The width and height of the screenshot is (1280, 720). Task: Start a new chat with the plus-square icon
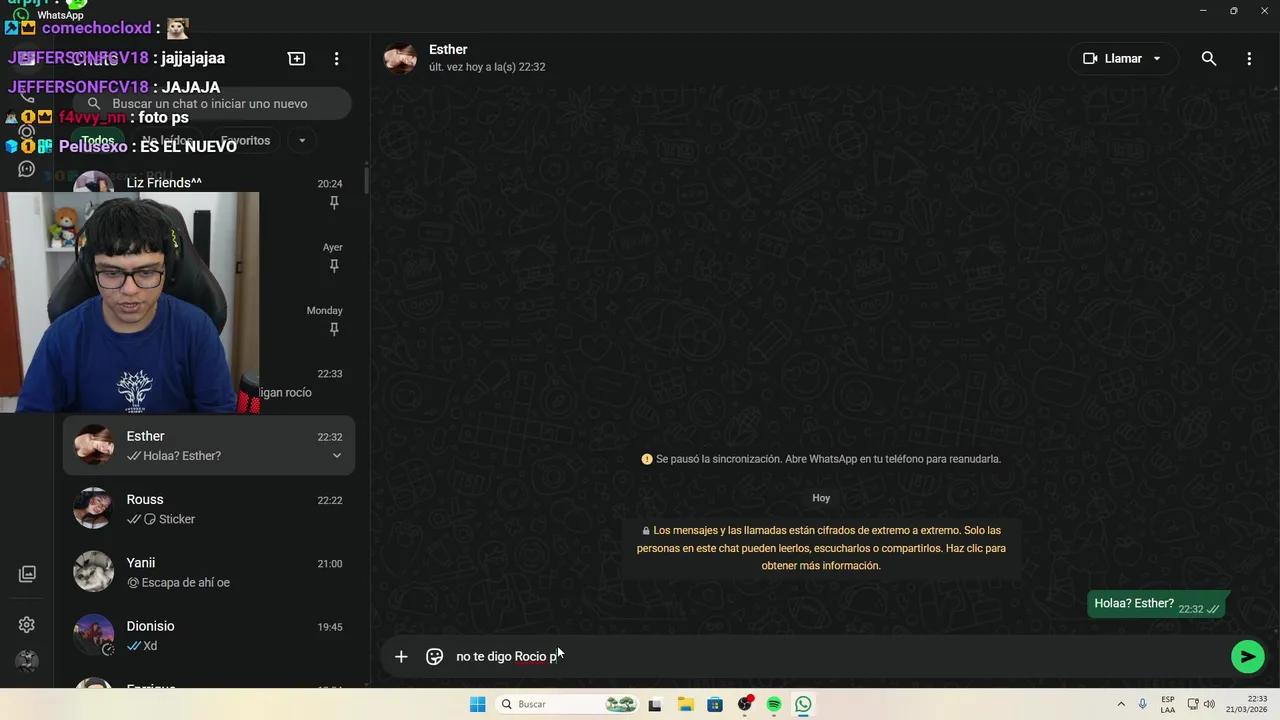(296, 59)
